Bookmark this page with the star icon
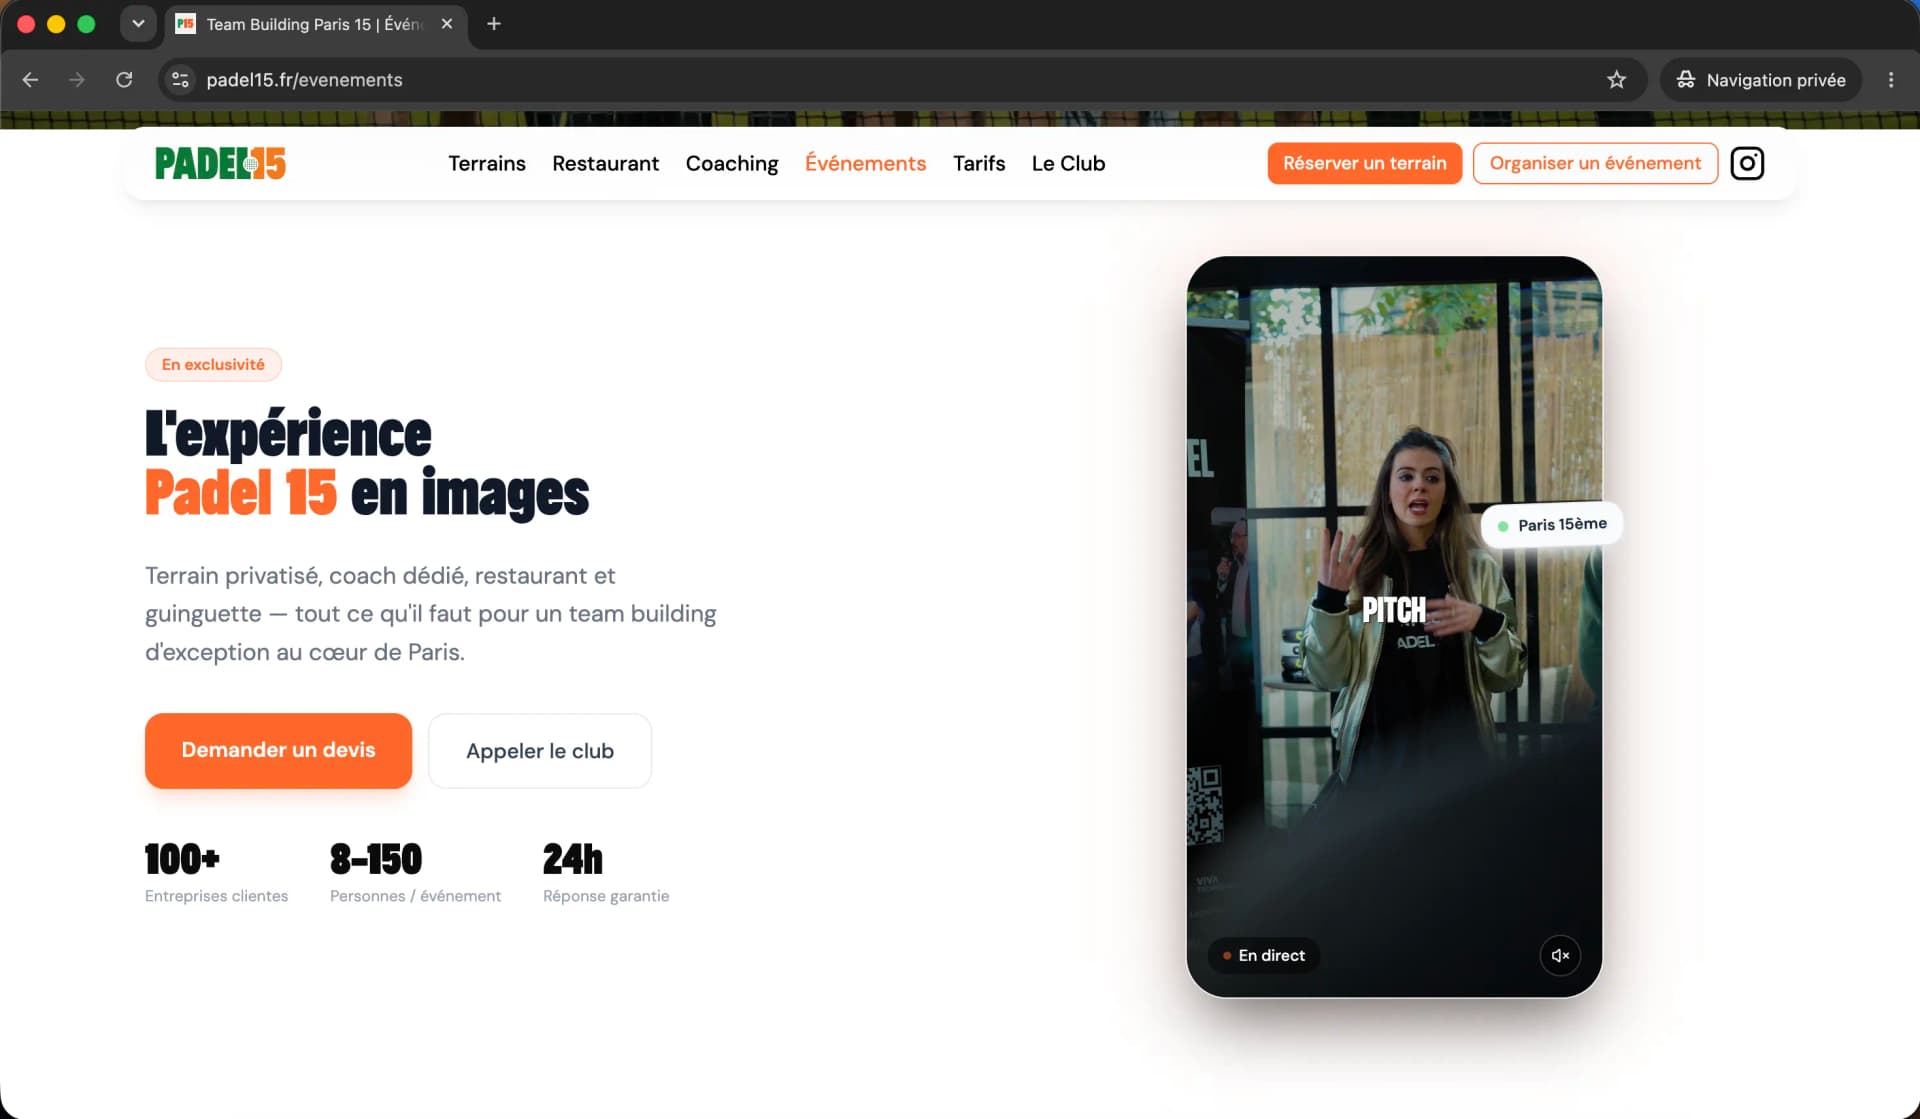Screen dimensions: 1920x1119 pyautogui.click(x=1617, y=80)
